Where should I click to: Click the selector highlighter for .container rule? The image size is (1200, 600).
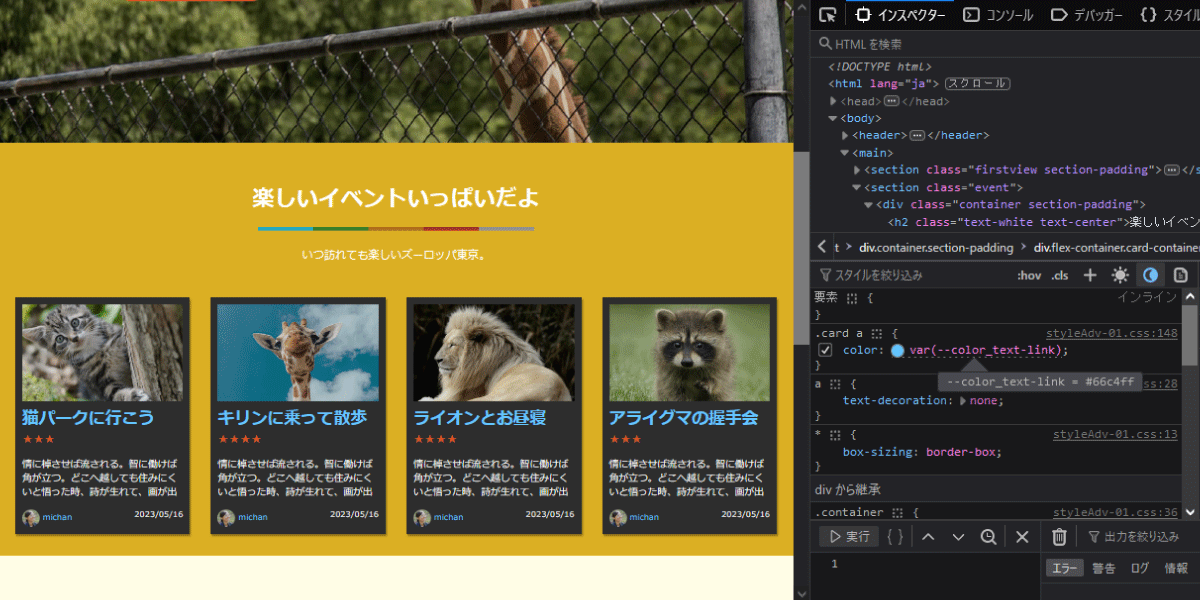[898, 513]
